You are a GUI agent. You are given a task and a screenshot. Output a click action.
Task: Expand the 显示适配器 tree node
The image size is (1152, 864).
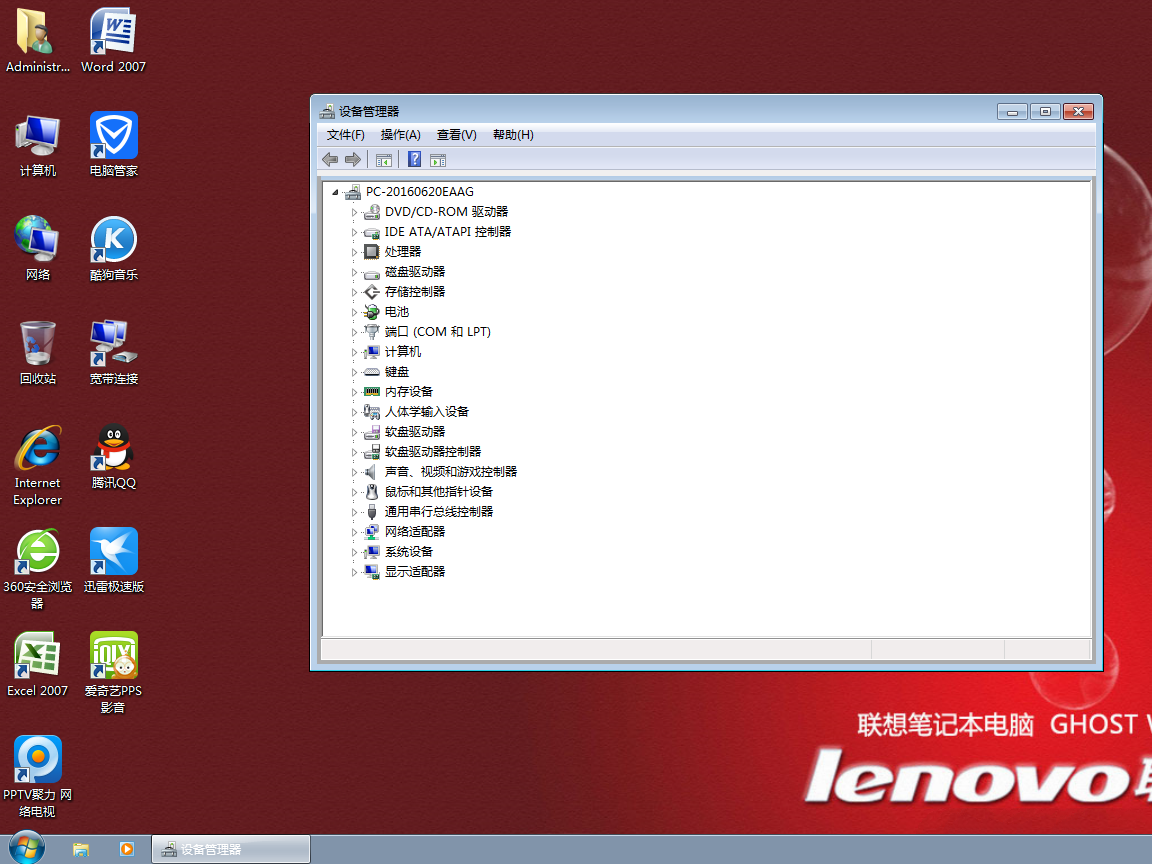(x=354, y=572)
